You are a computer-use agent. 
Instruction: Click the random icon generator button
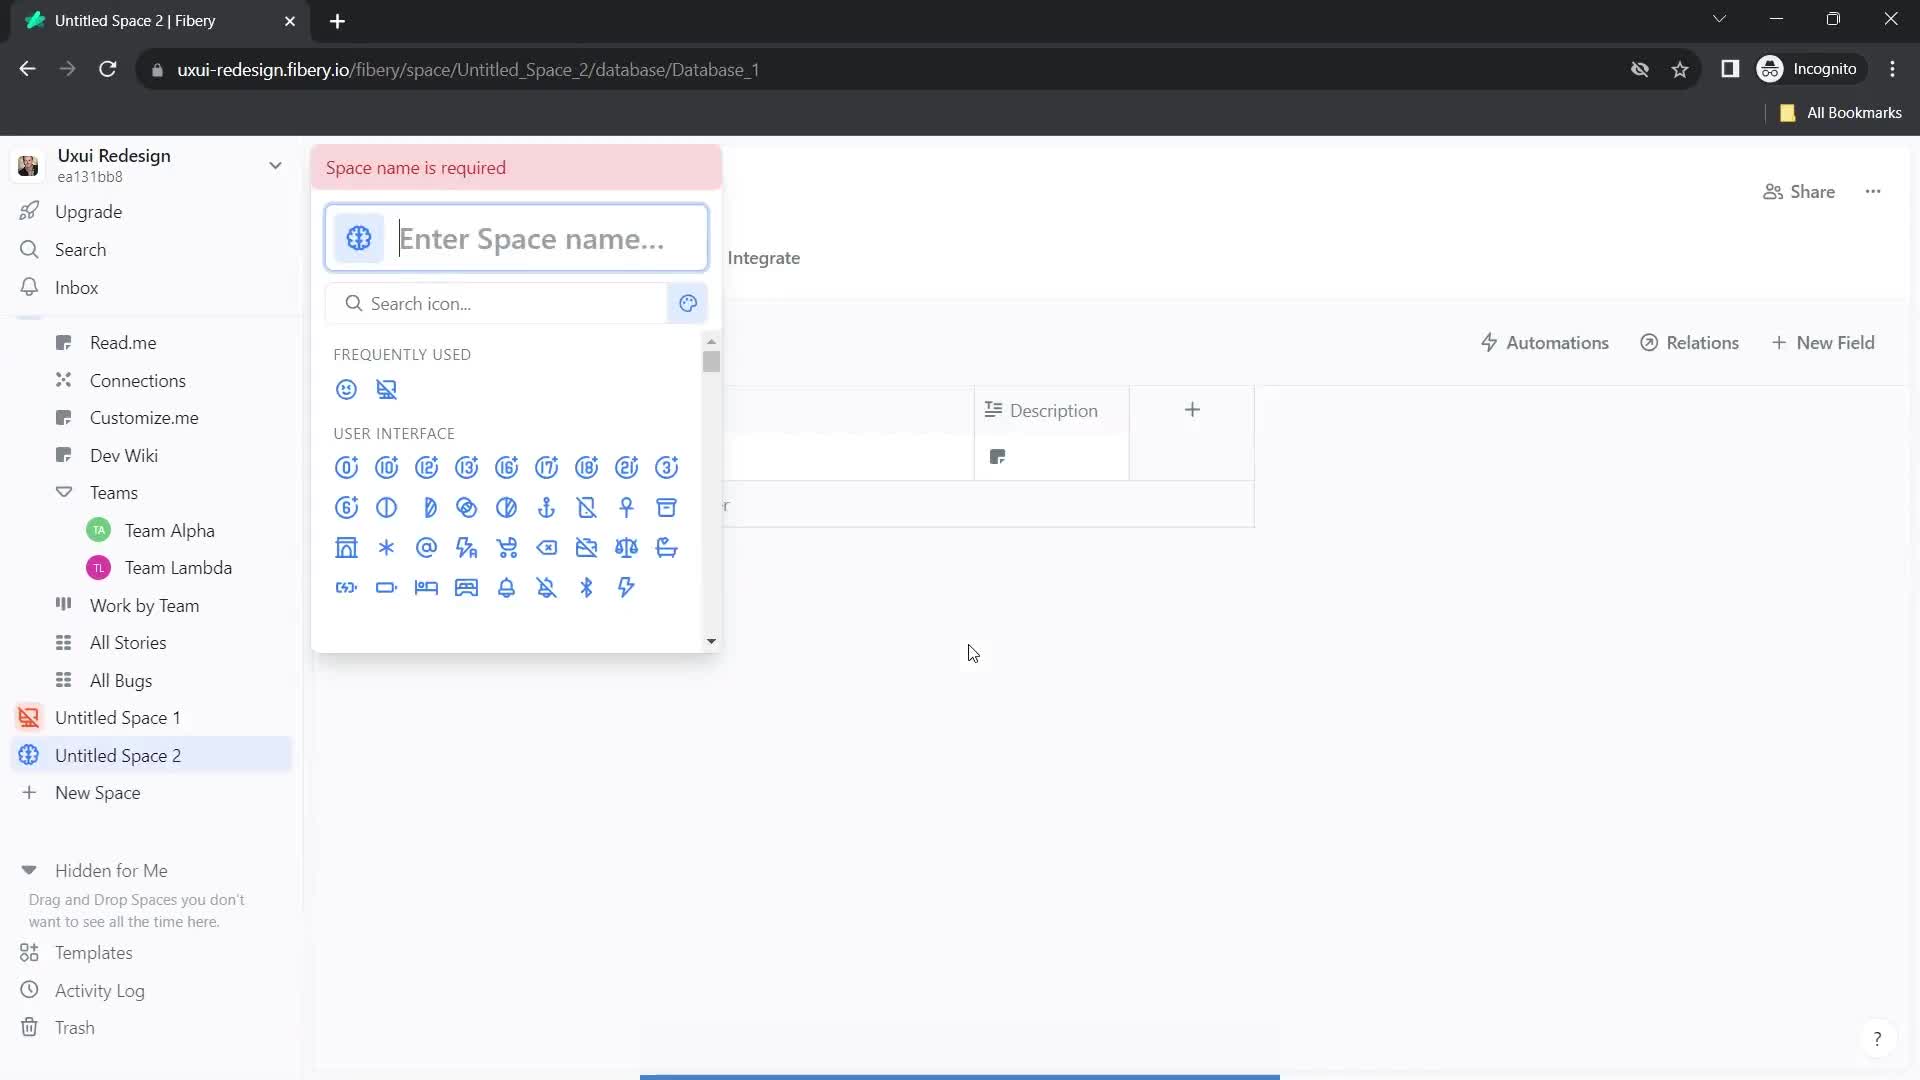click(687, 302)
